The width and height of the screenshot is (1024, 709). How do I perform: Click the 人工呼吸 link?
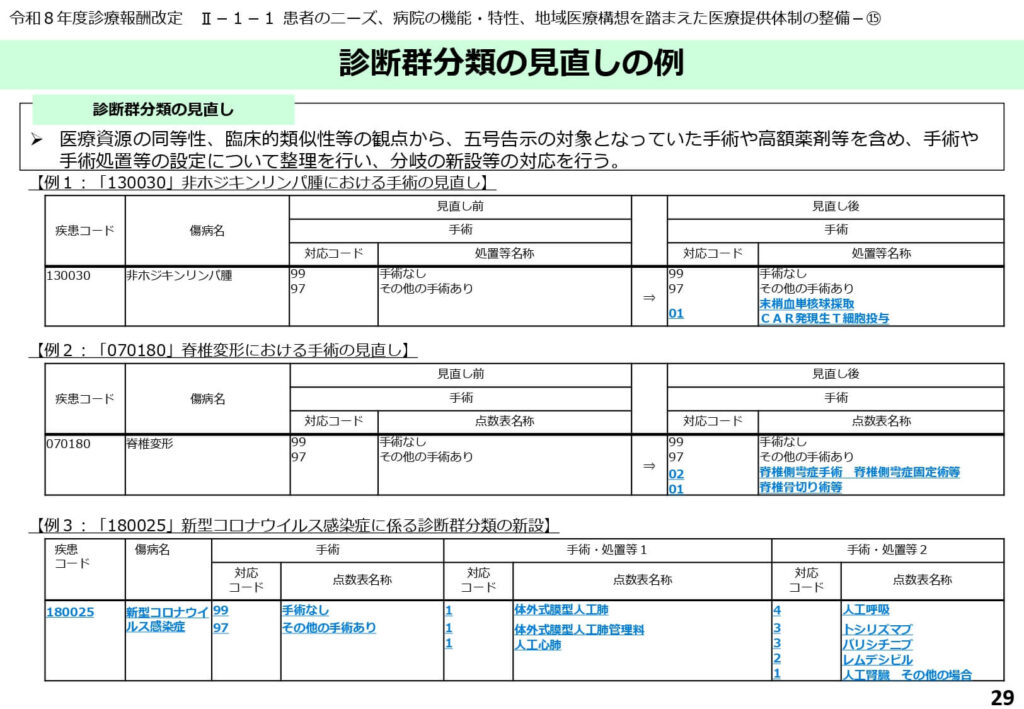(x=865, y=609)
